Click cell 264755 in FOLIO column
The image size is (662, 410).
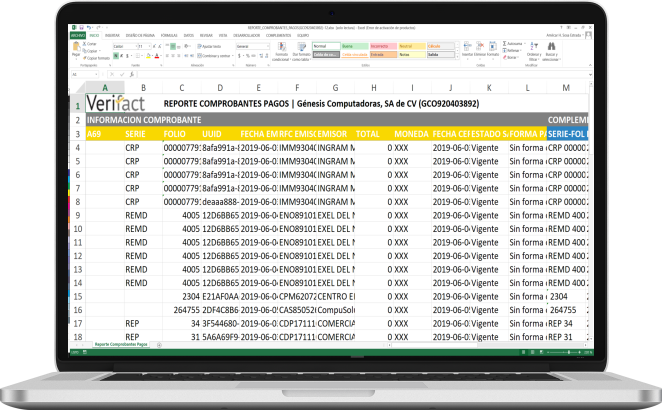[182, 310]
